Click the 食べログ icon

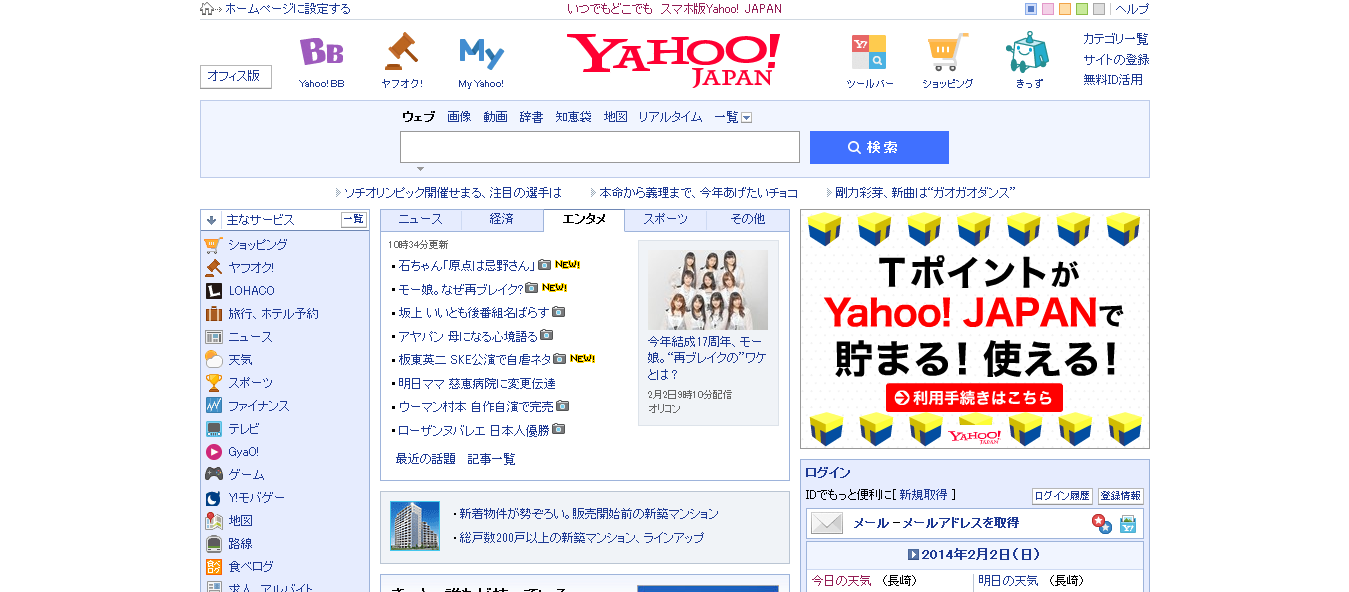click(213, 567)
